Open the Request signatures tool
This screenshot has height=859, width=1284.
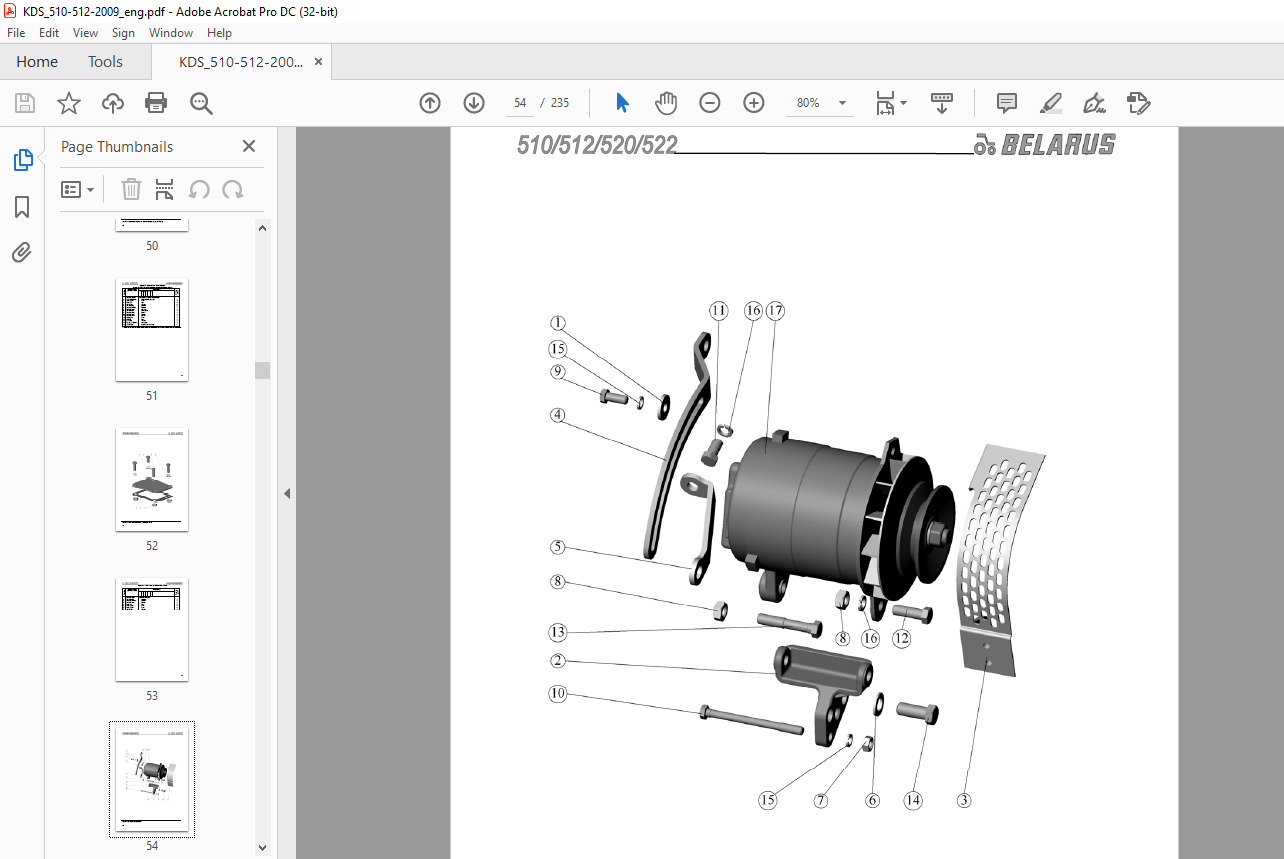click(1139, 103)
